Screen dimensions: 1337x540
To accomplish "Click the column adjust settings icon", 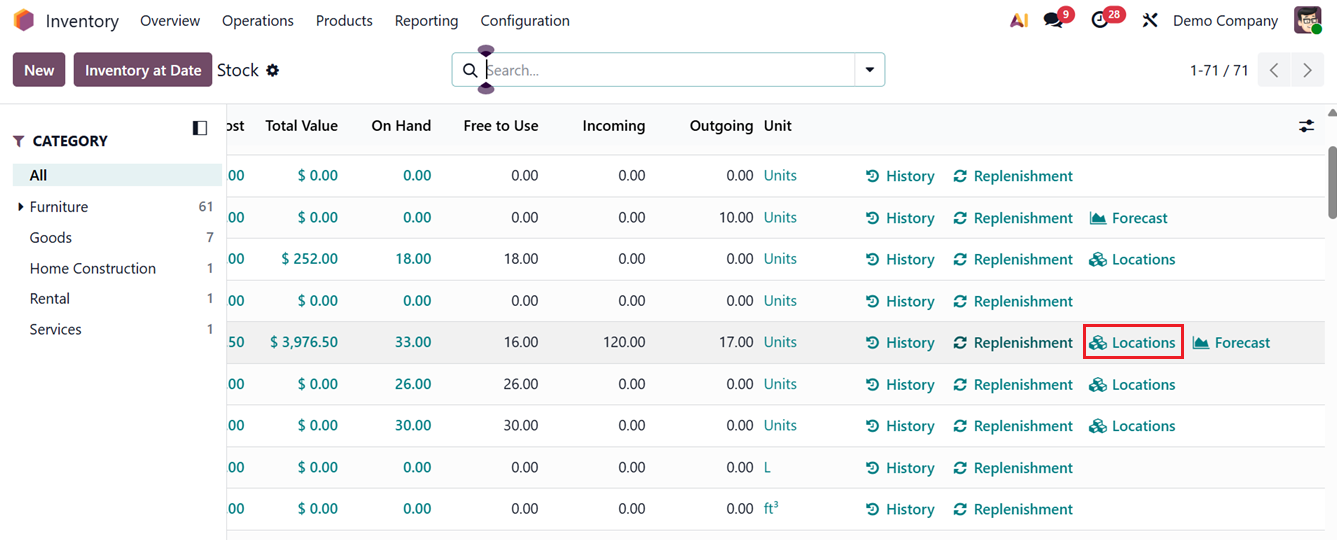I will click(1307, 126).
